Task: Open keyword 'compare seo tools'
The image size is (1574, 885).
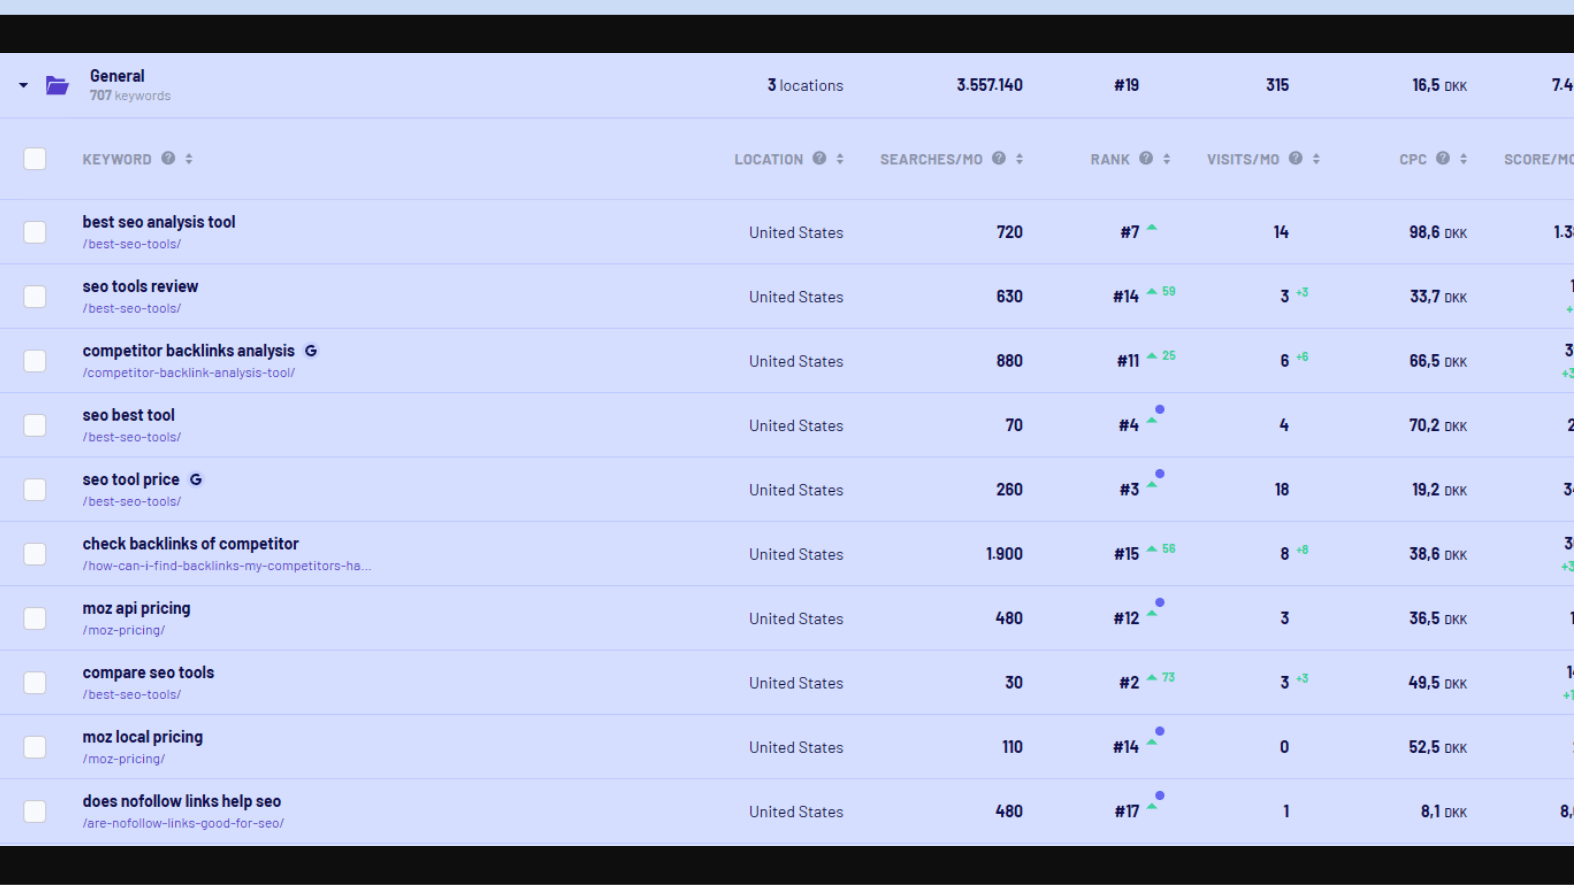Action: [x=148, y=673]
